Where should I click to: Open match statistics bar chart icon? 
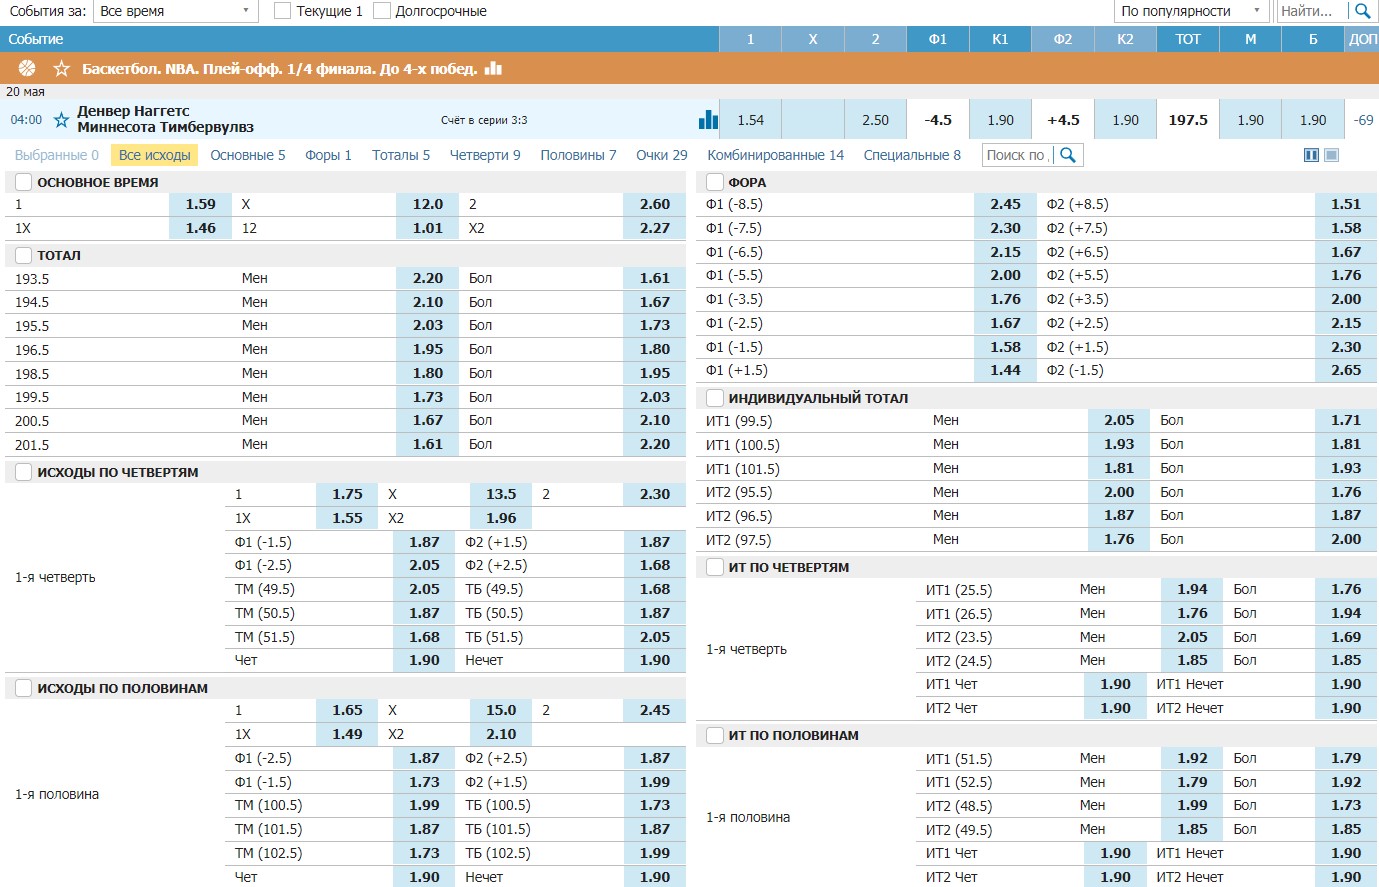708,120
